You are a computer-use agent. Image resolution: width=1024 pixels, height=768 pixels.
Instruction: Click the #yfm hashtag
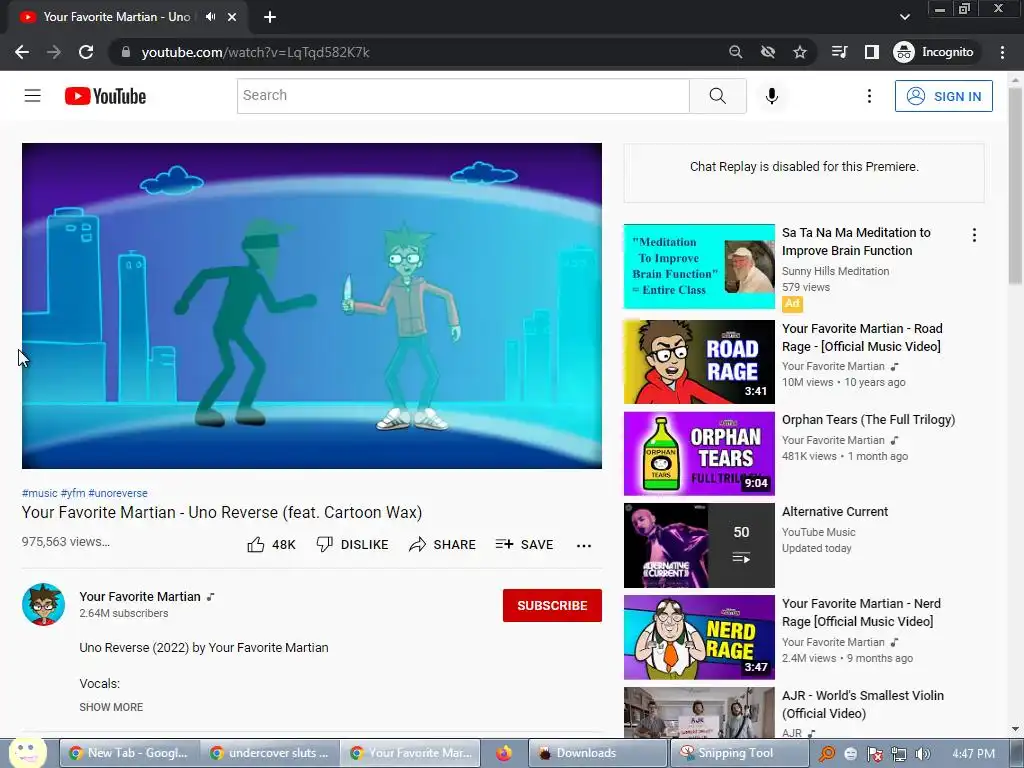(x=72, y=493)
